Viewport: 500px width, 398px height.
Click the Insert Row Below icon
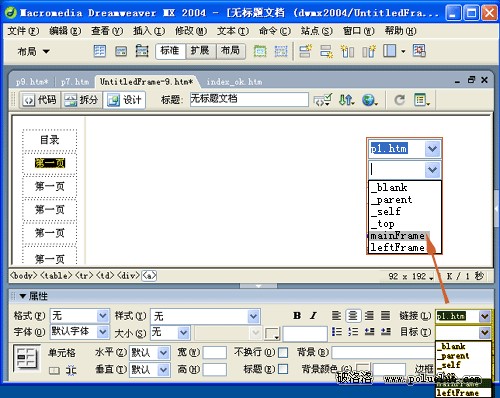point(326,51)
